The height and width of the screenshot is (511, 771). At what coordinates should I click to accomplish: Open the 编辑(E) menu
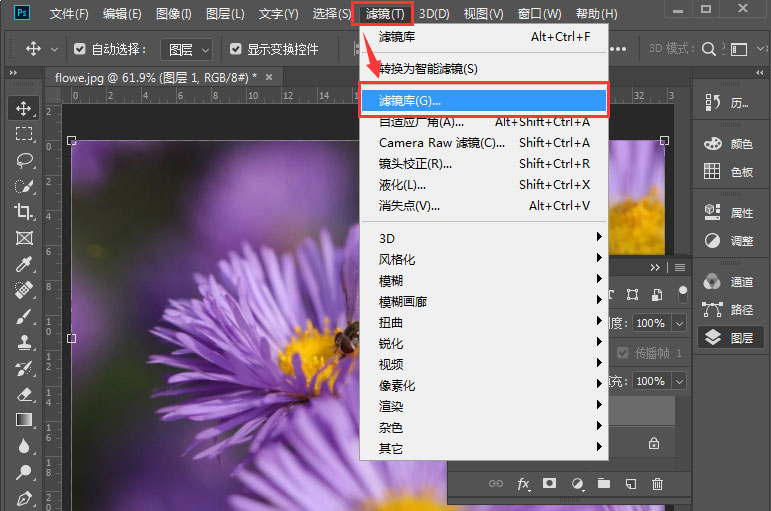[122, 14]
